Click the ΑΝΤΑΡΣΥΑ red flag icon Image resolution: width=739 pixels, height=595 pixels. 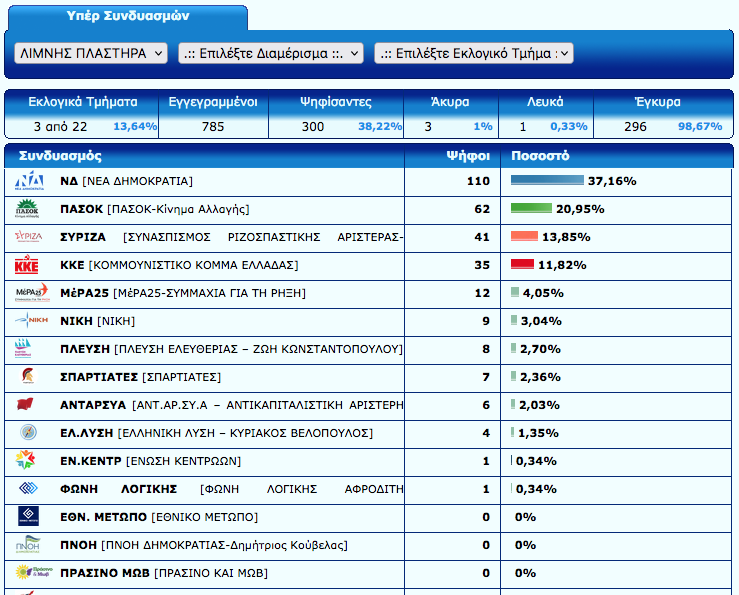27,405
